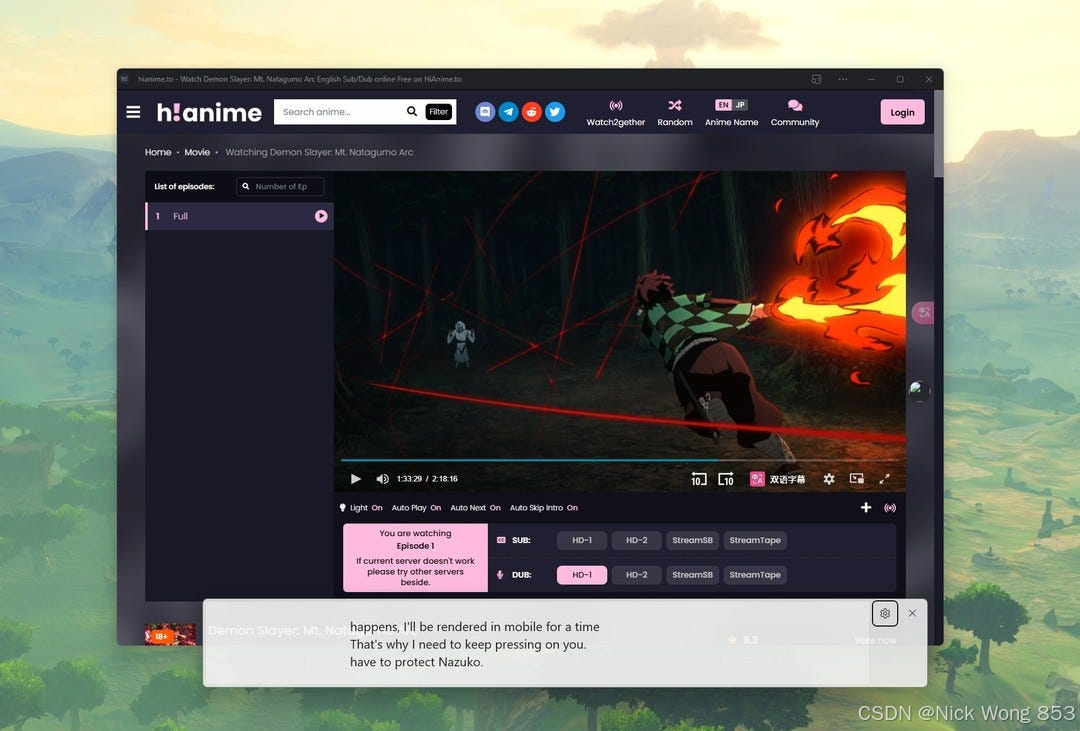Toggle Auto Next
The width and height of the screenshot is (1080, 731).
pyautogui.click(x=475, y=508)
